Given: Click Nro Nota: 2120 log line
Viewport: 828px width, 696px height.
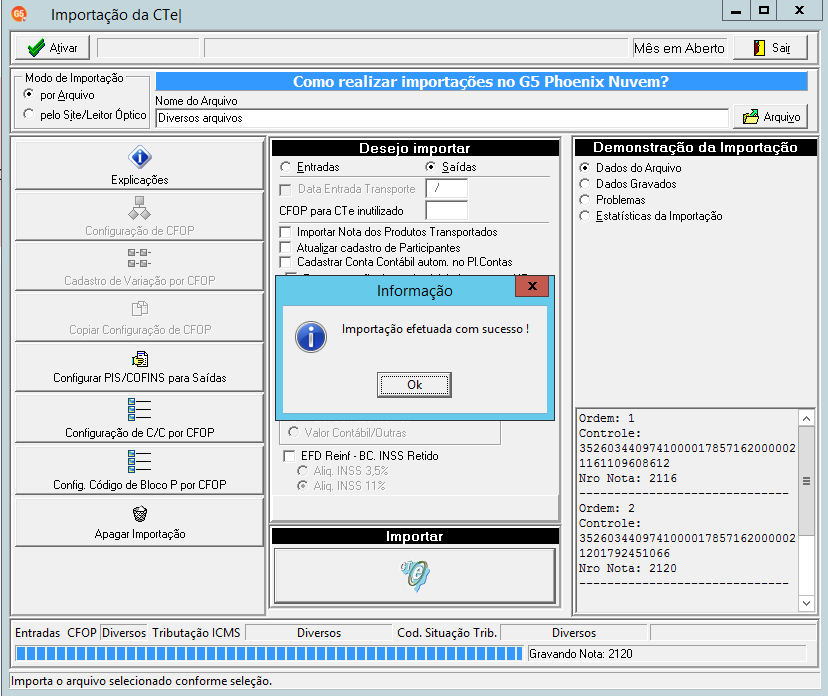Looking at the screenshot, I should tap(627, 568).
